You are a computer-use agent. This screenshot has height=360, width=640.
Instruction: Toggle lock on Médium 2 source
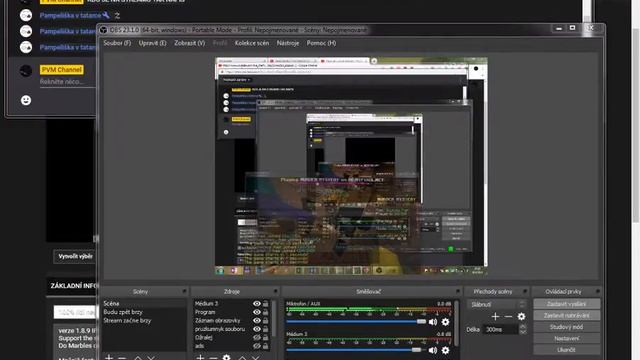point(266,304)
